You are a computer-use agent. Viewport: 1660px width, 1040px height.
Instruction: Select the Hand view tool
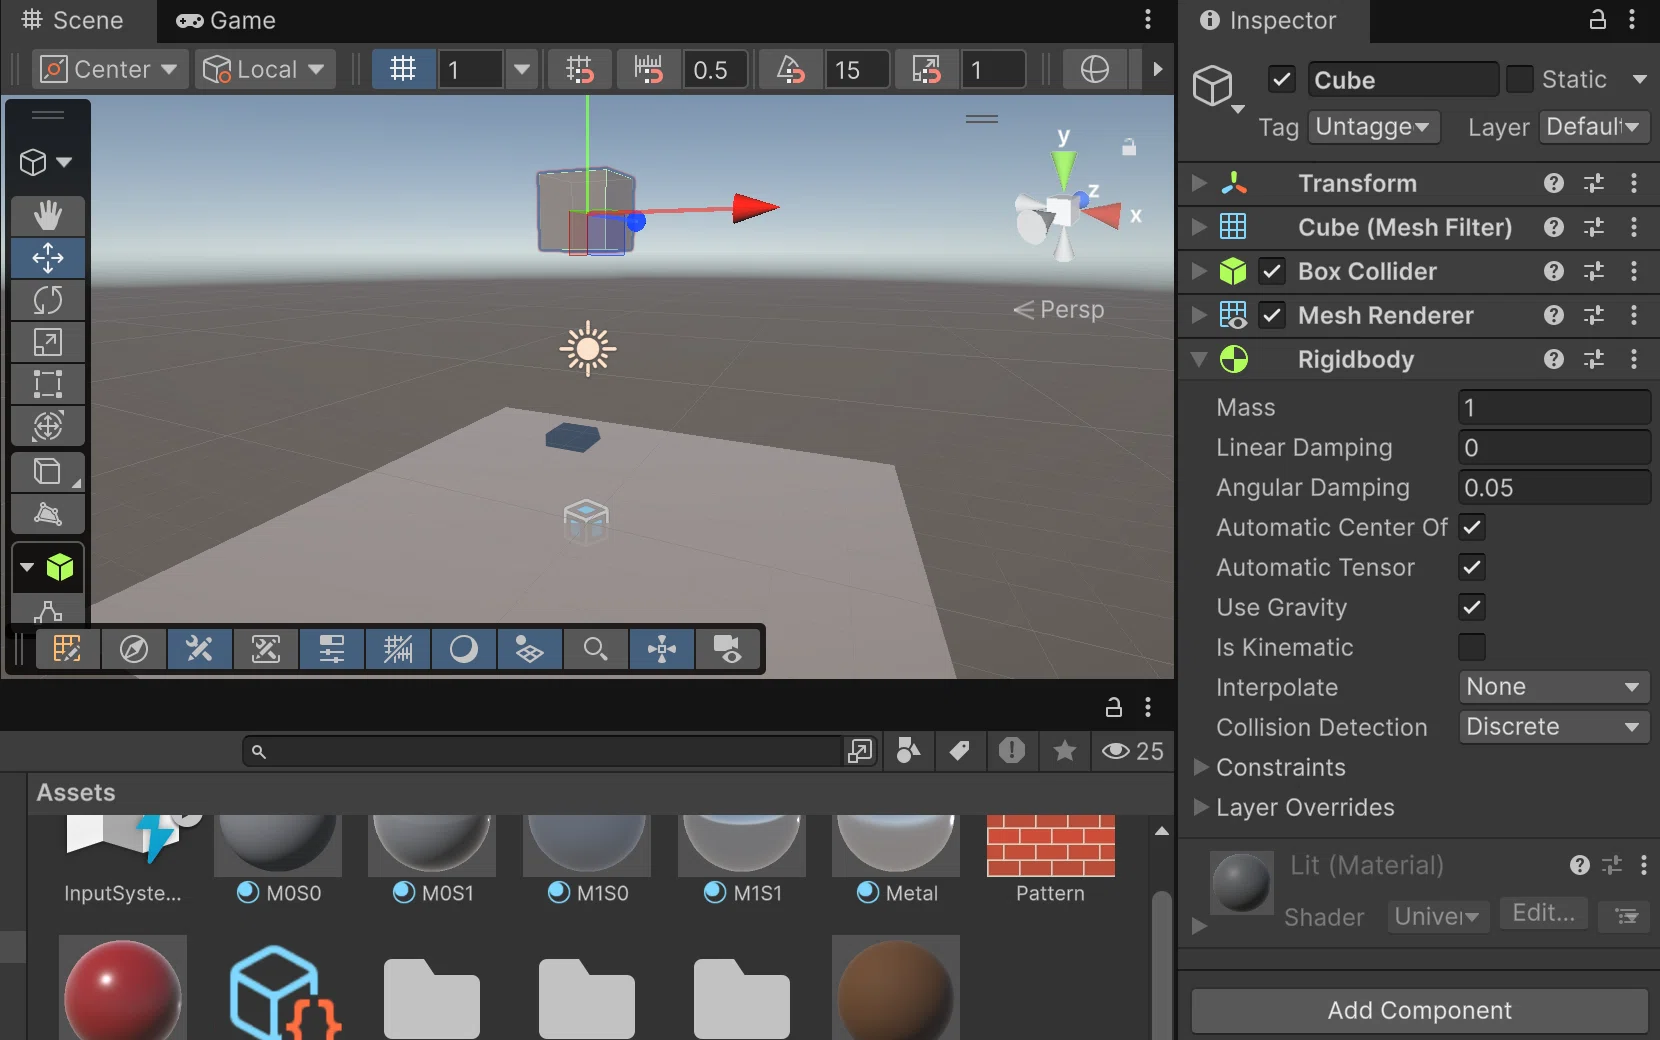(47, 215)
